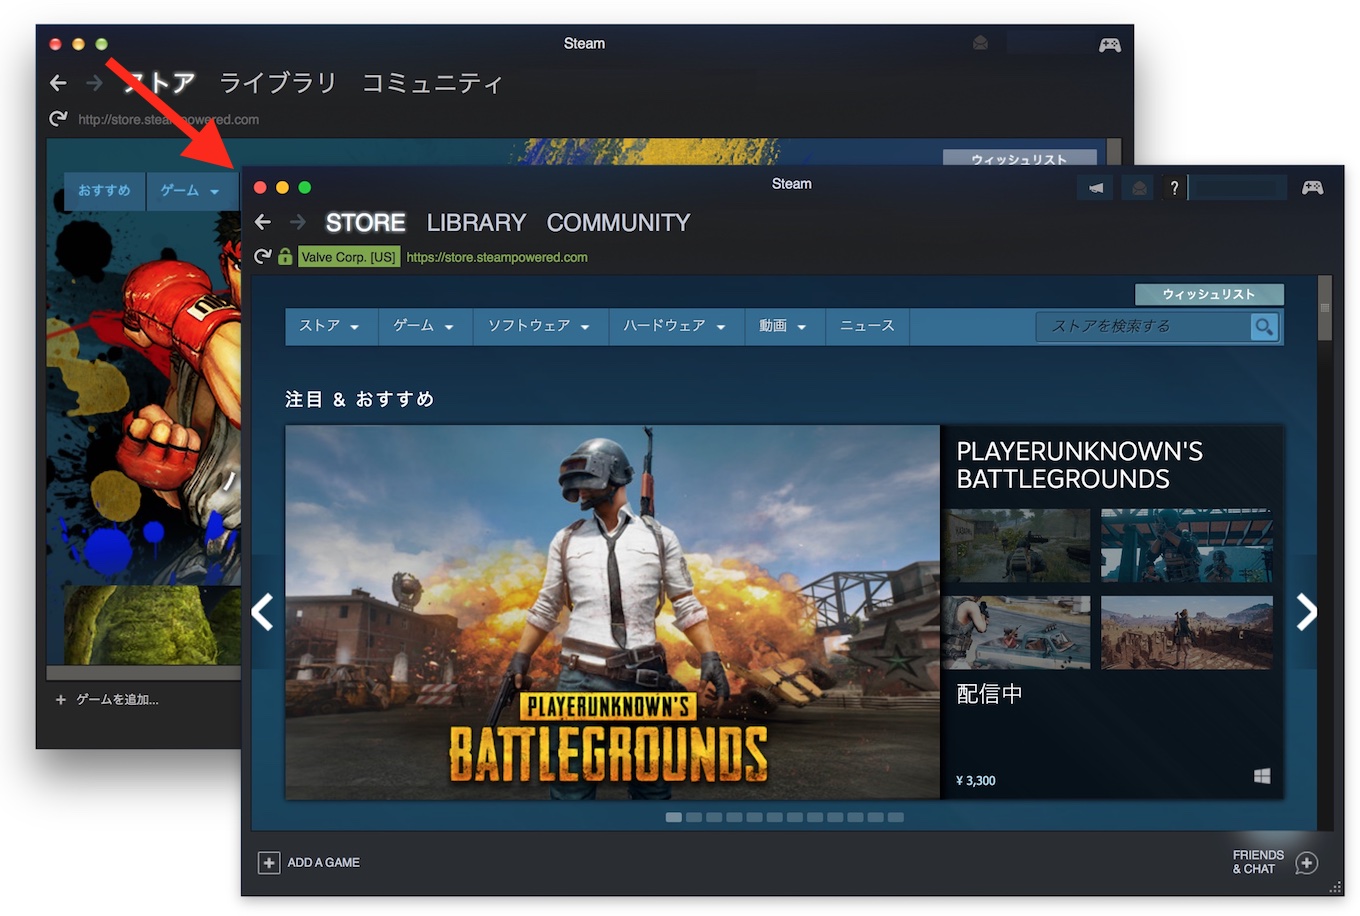Viewport: 1360px width, 916px height.
Task: Click the Add a Game plus icon
Action: click(x=269, y=863)
